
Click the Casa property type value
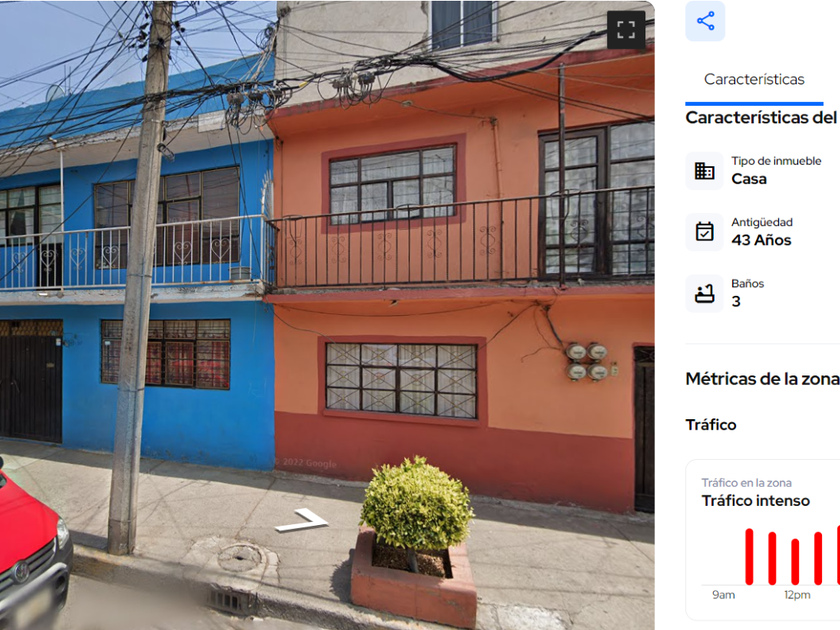749,179
